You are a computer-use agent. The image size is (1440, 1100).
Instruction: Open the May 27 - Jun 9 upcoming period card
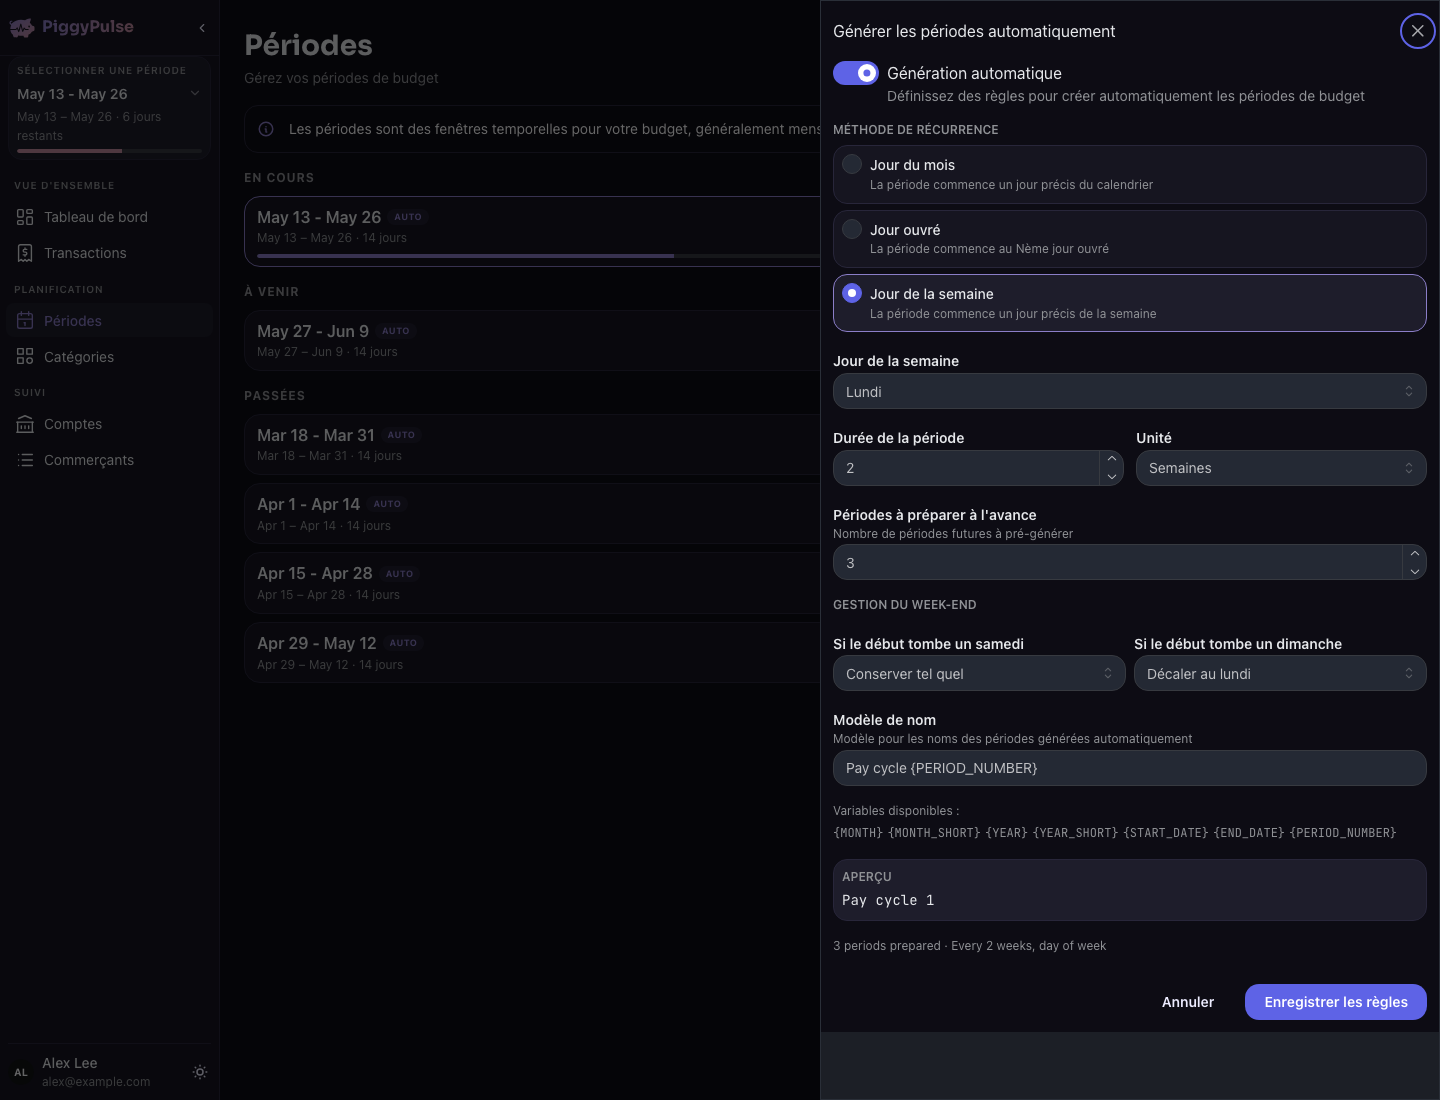[532, 341]
